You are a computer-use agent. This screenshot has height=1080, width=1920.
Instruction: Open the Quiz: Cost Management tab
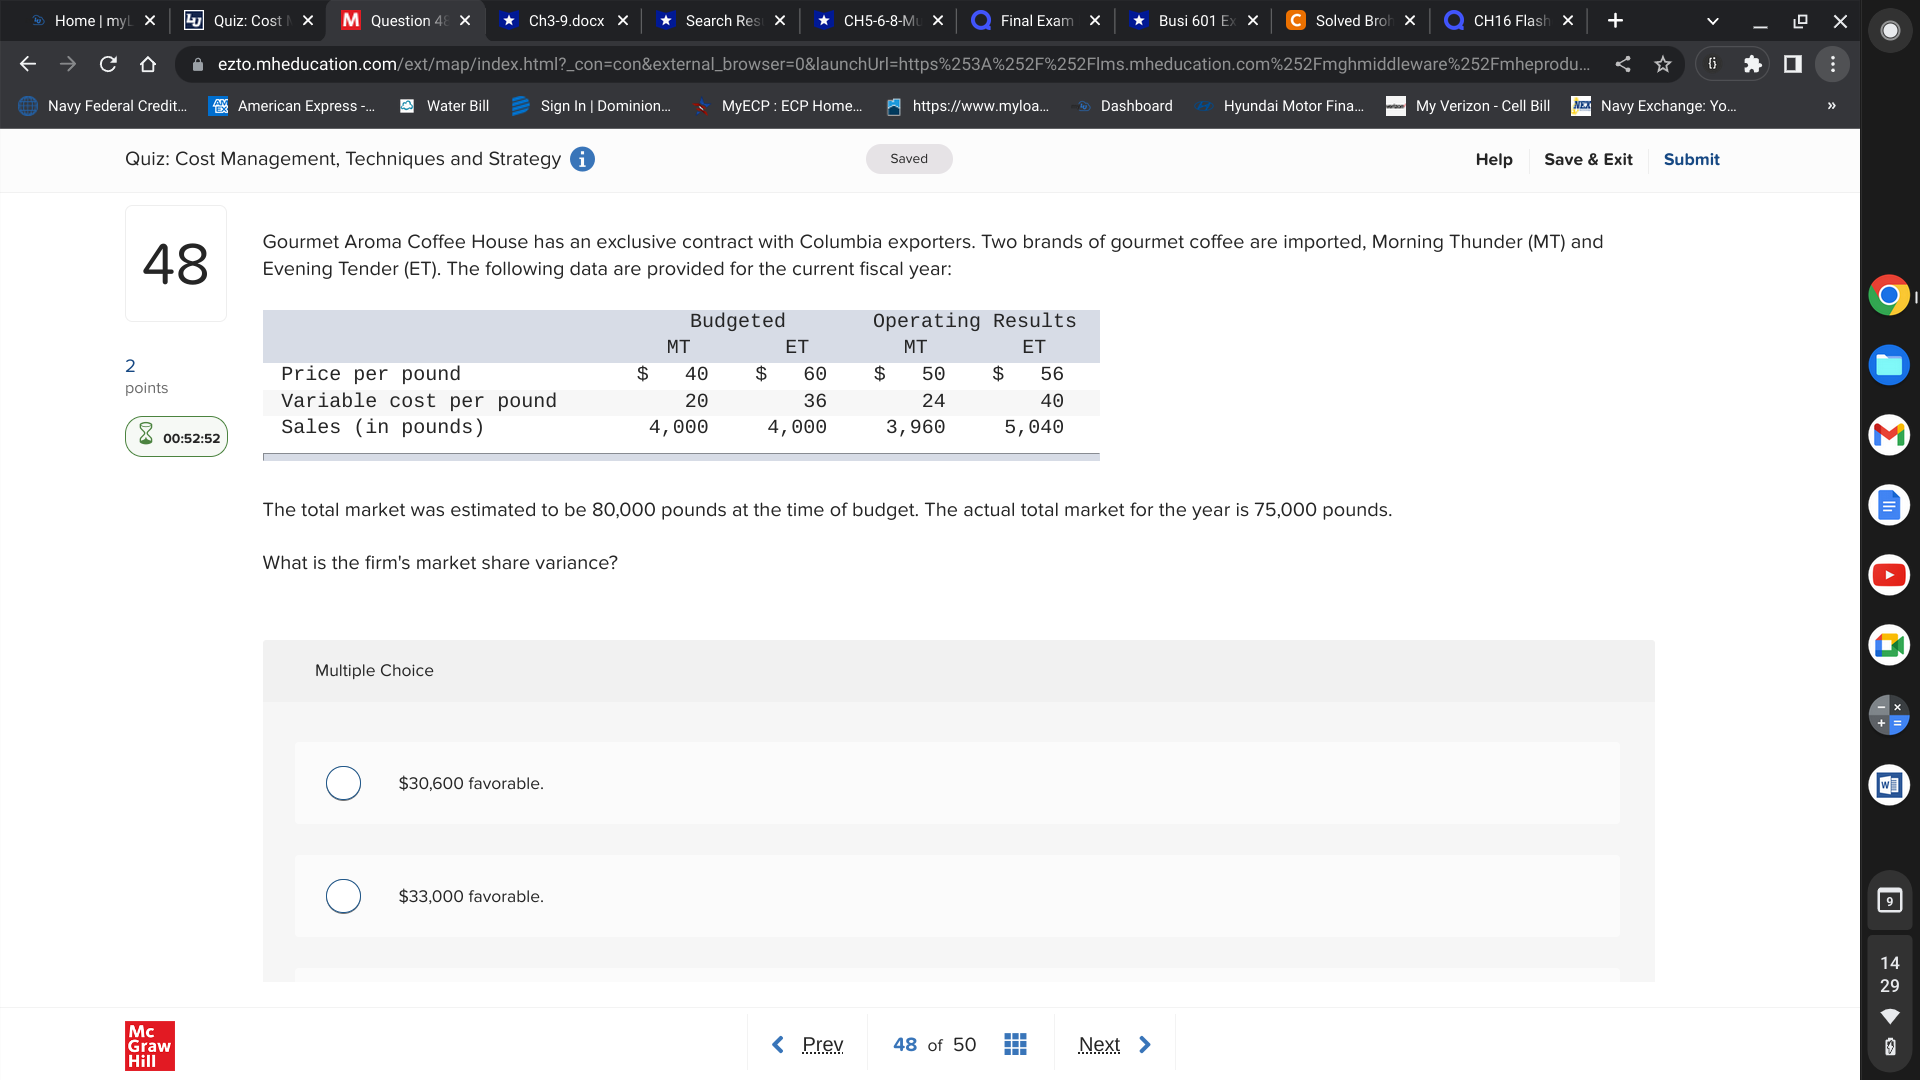click(241, 20)
